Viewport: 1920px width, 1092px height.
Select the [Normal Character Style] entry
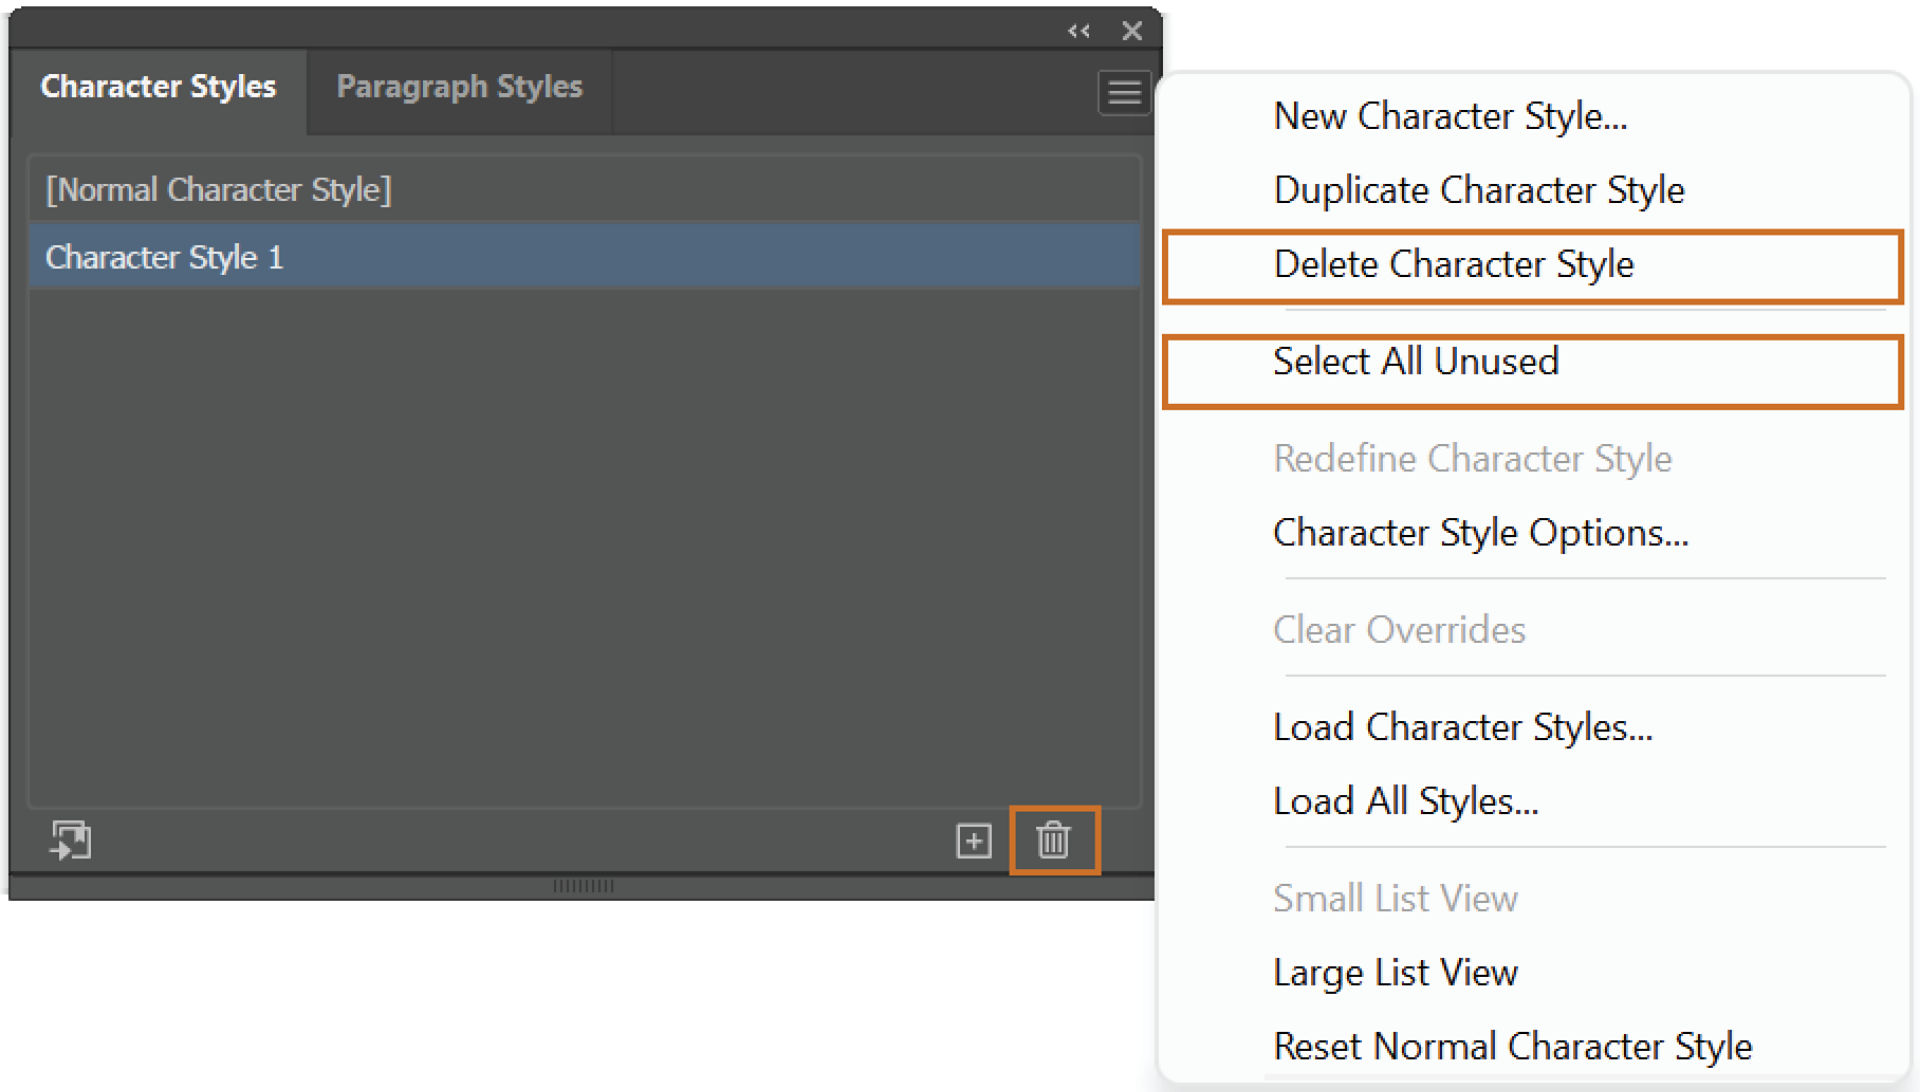218,189
